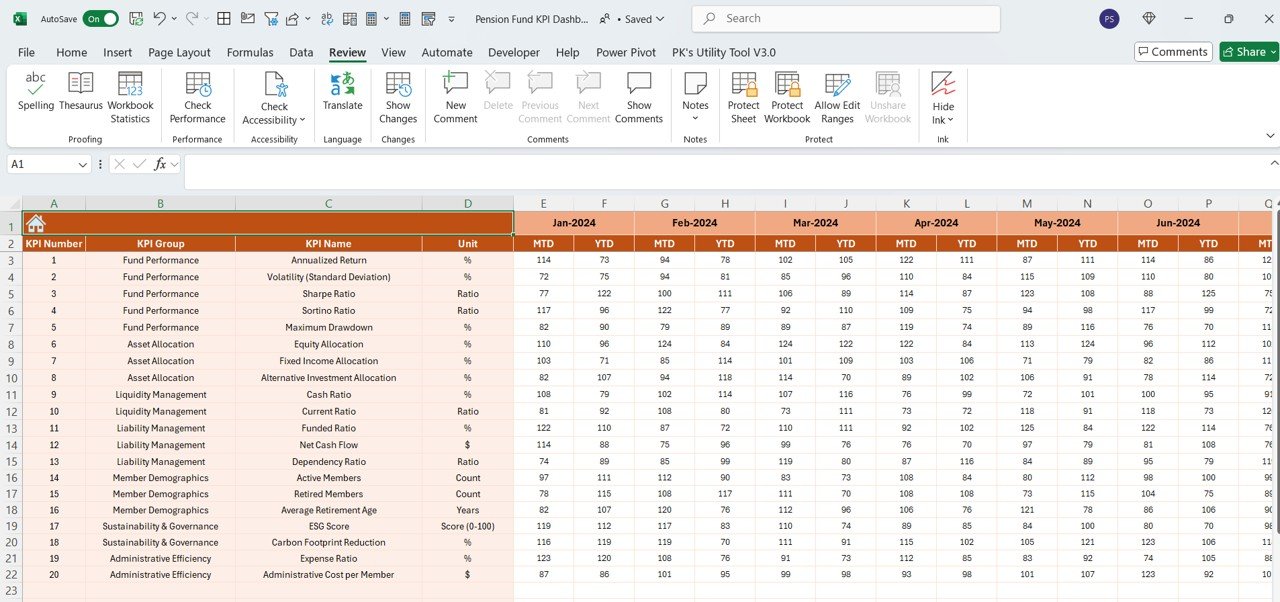1280x602 pixels.
Task: Click the Score (0-100) unit cell
Action: (x=468, y=526)
